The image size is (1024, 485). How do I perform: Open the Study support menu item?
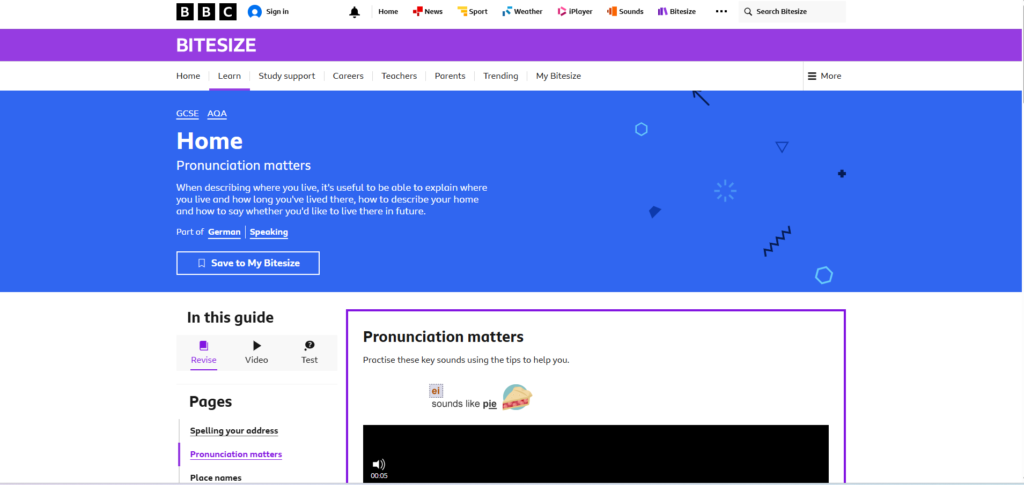286,76
